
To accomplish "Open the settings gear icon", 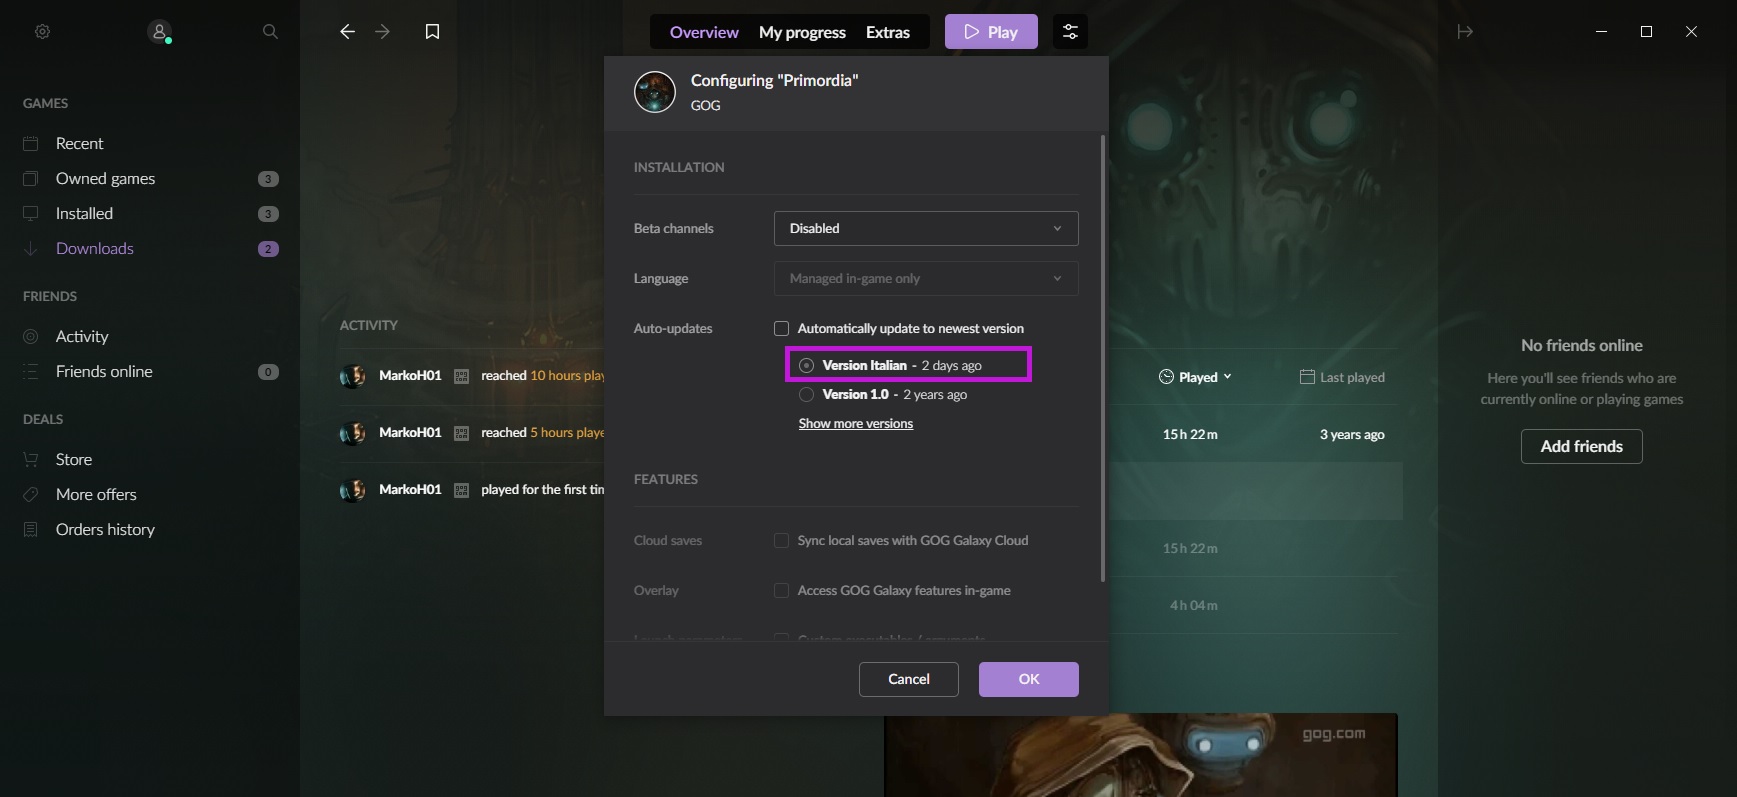I will (x=42, y=32).
